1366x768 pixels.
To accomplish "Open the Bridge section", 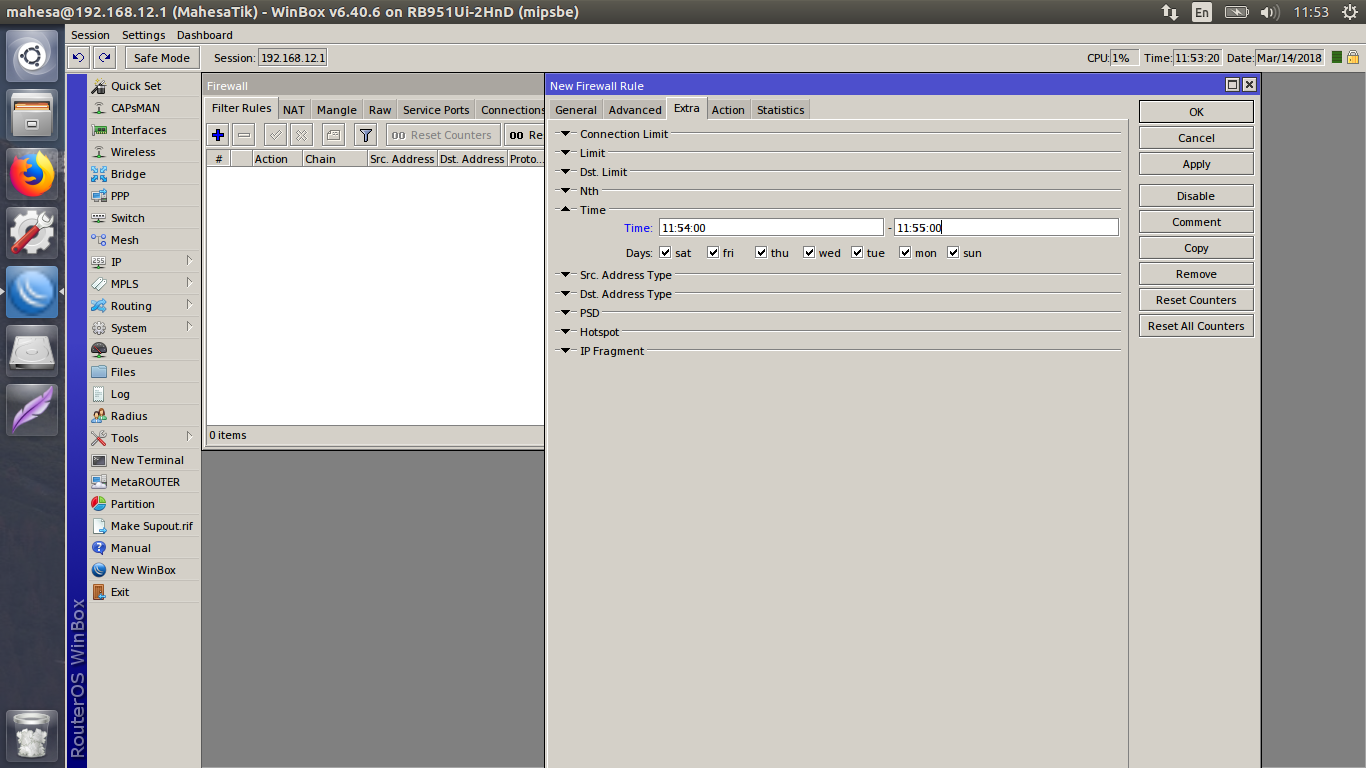I will (128, 174).
